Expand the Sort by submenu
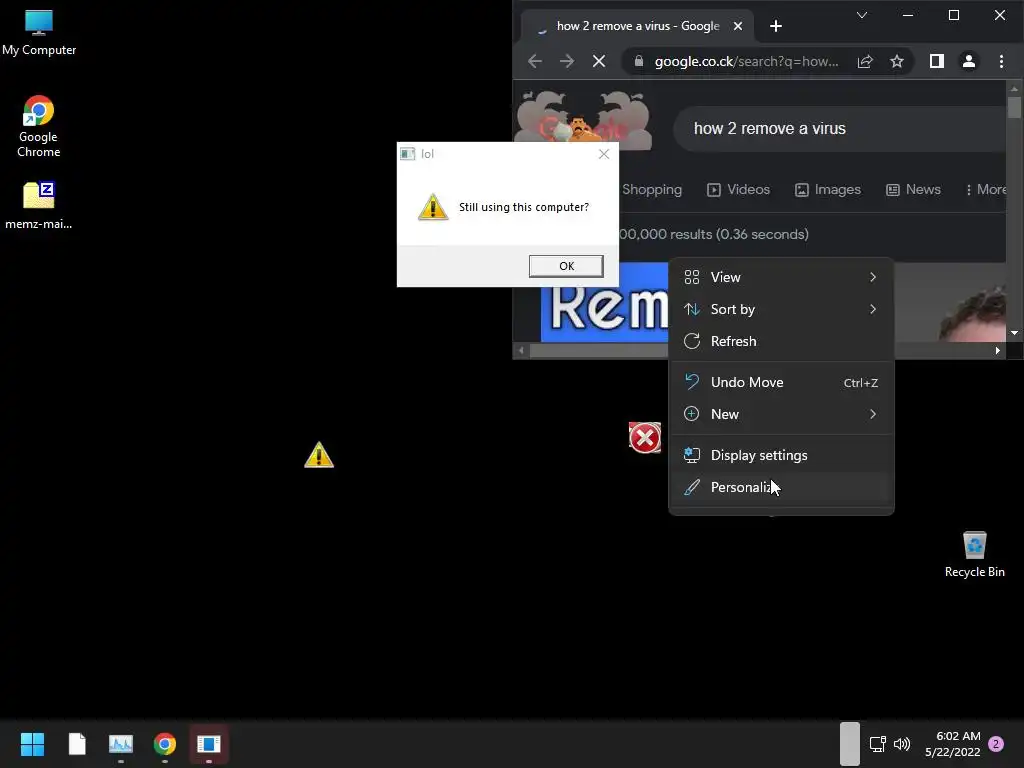Screen dimensions: 1024x768 click(781, 309)
